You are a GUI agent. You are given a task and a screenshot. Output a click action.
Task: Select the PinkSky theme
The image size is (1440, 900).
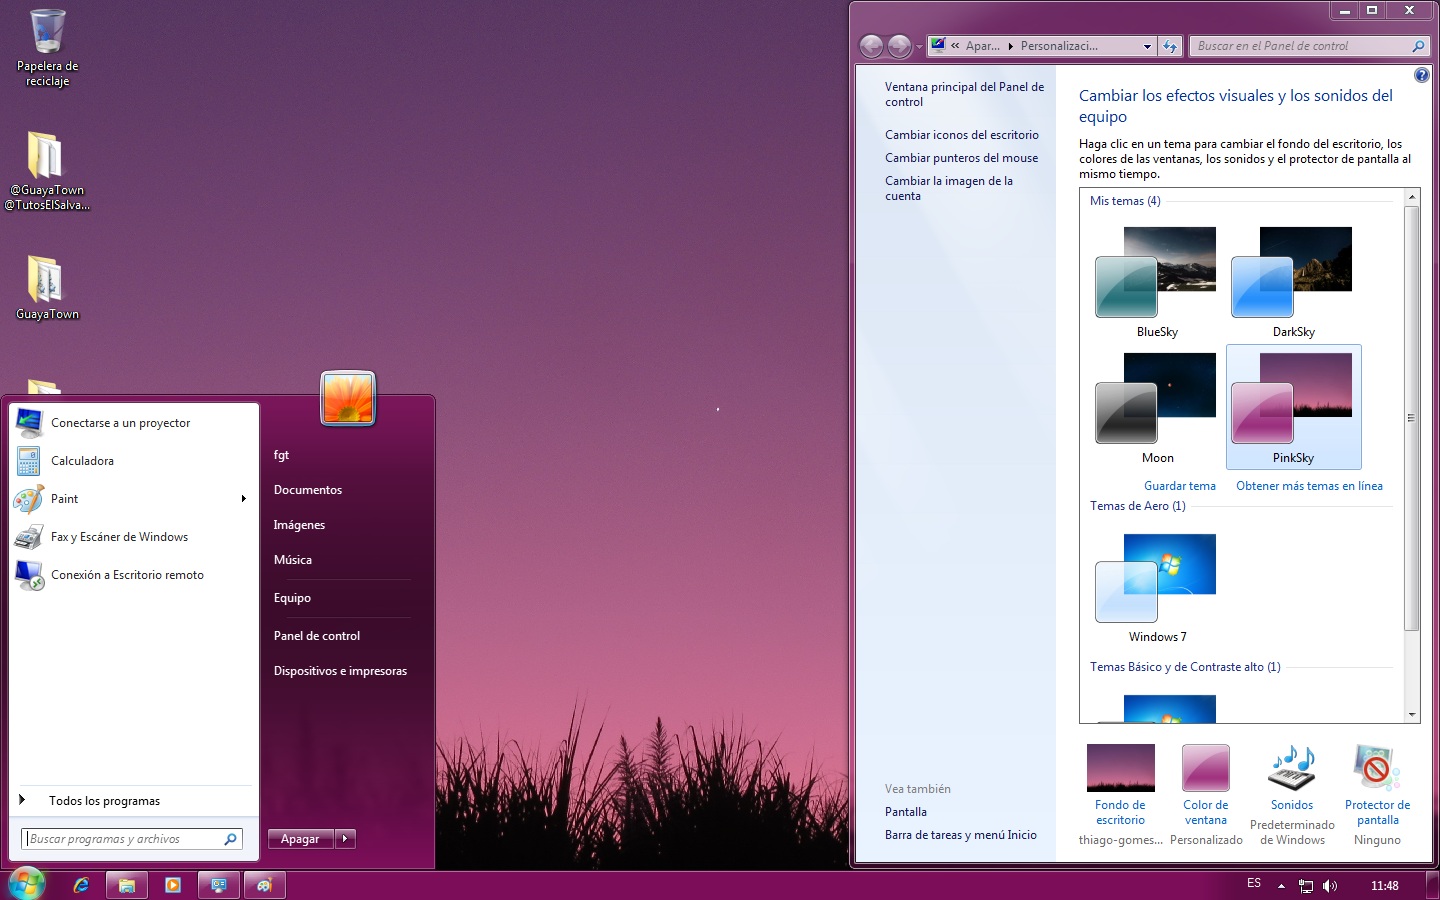1293,408
